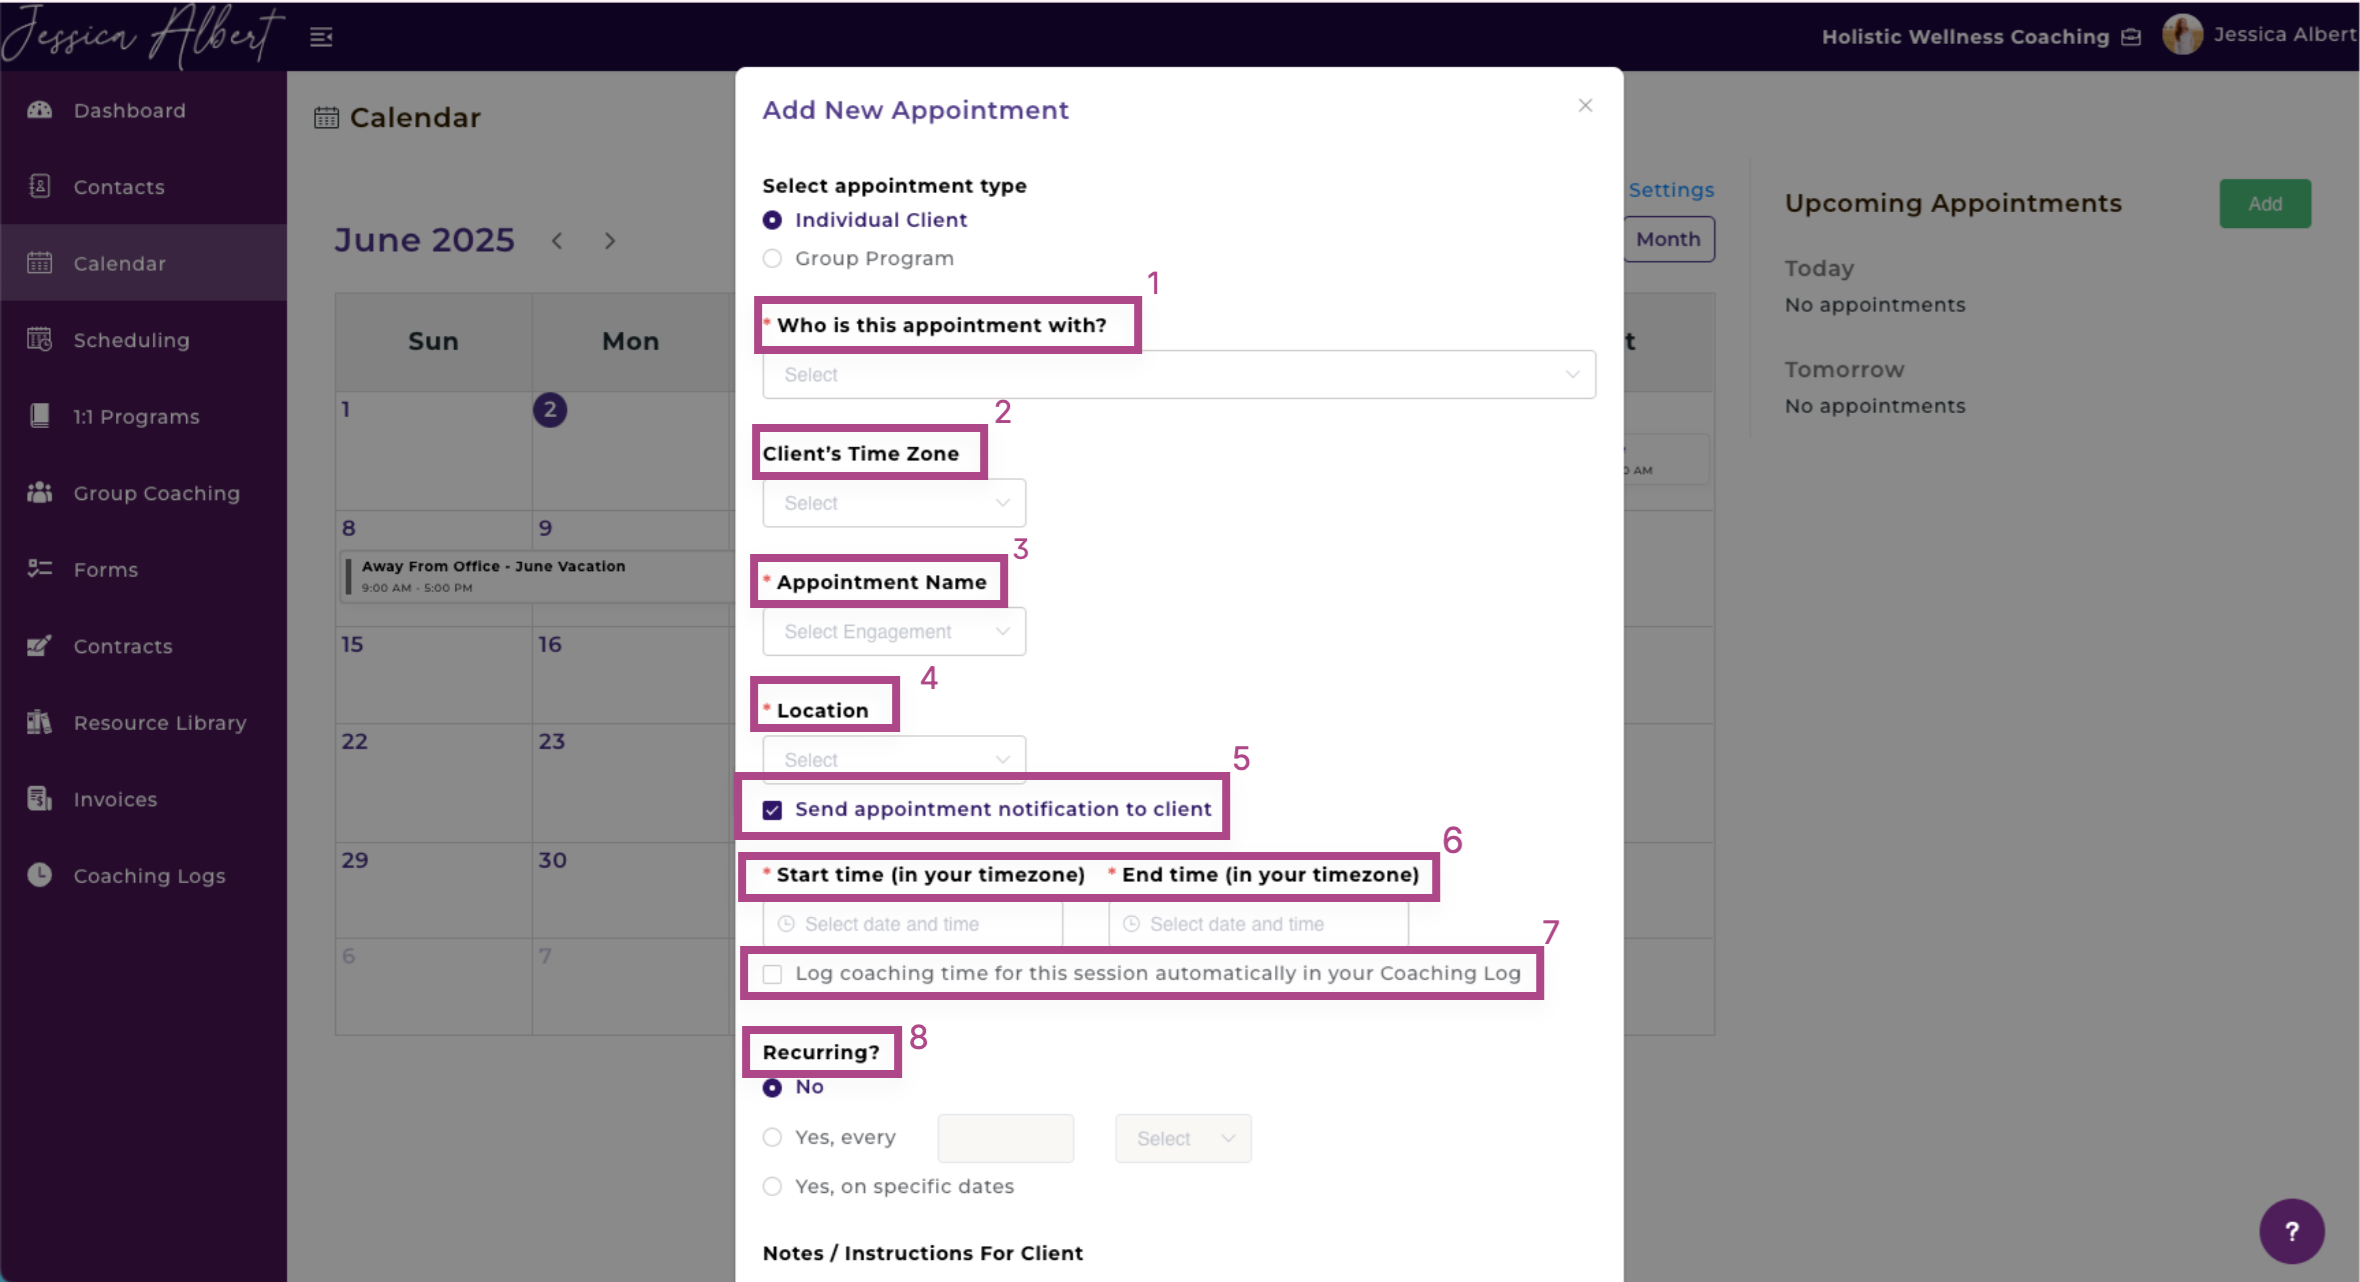Open Away From Office June Vacation event
2360x1282 pixels.
[540, 576]
